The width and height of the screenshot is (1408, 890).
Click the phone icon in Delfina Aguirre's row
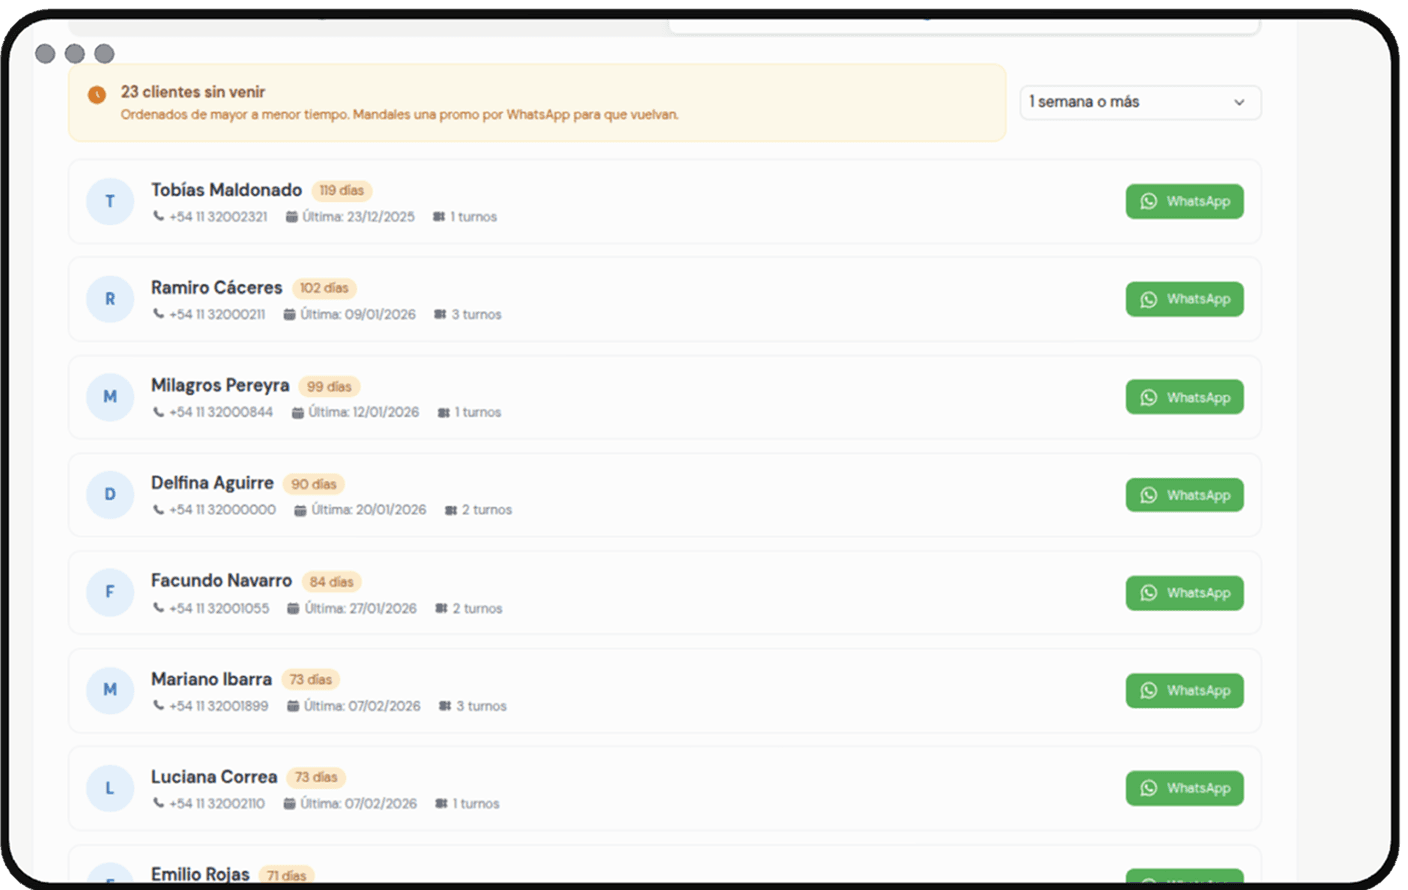pos(158,510)
